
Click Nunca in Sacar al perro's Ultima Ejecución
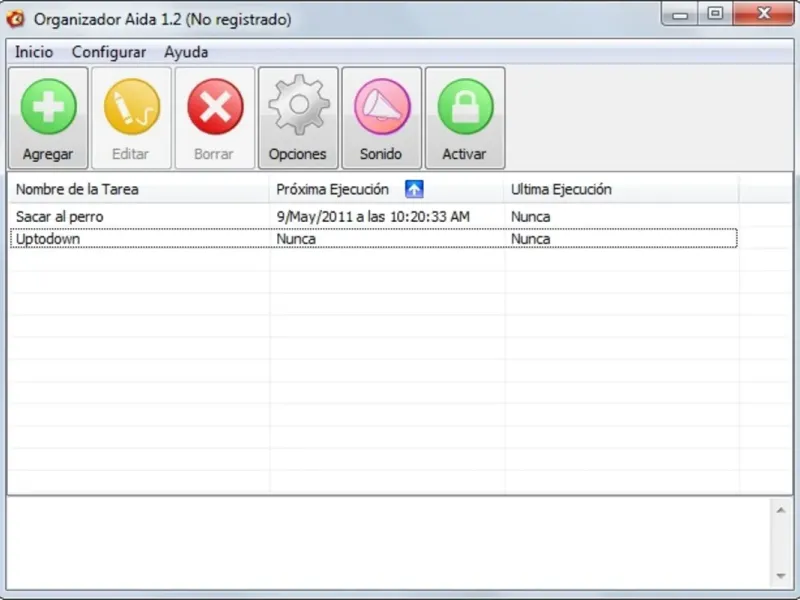(531, 217)
